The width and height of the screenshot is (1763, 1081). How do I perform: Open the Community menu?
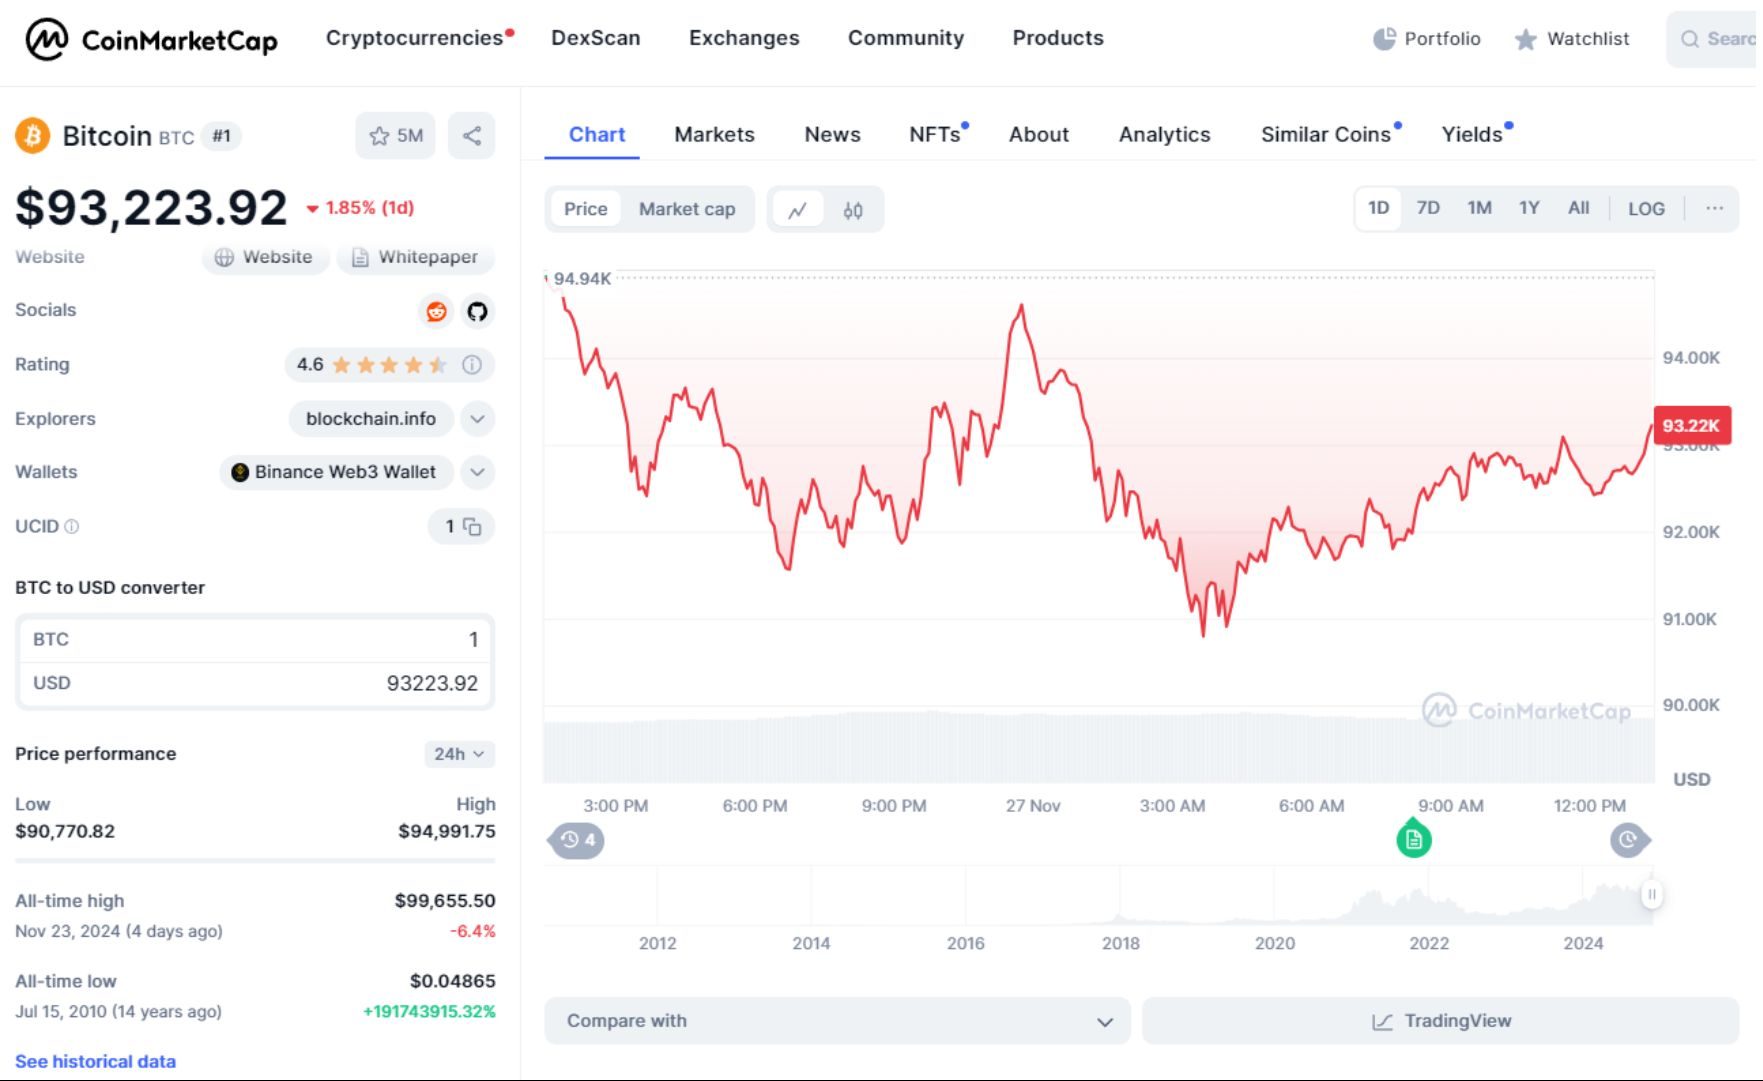905,38
